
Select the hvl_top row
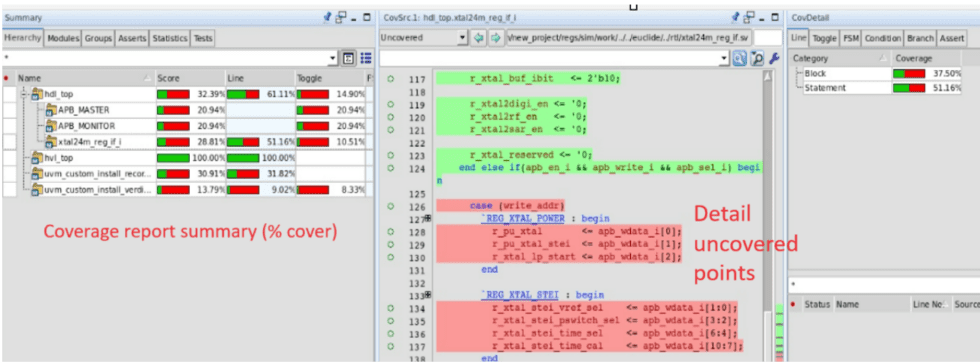(188, 158)
